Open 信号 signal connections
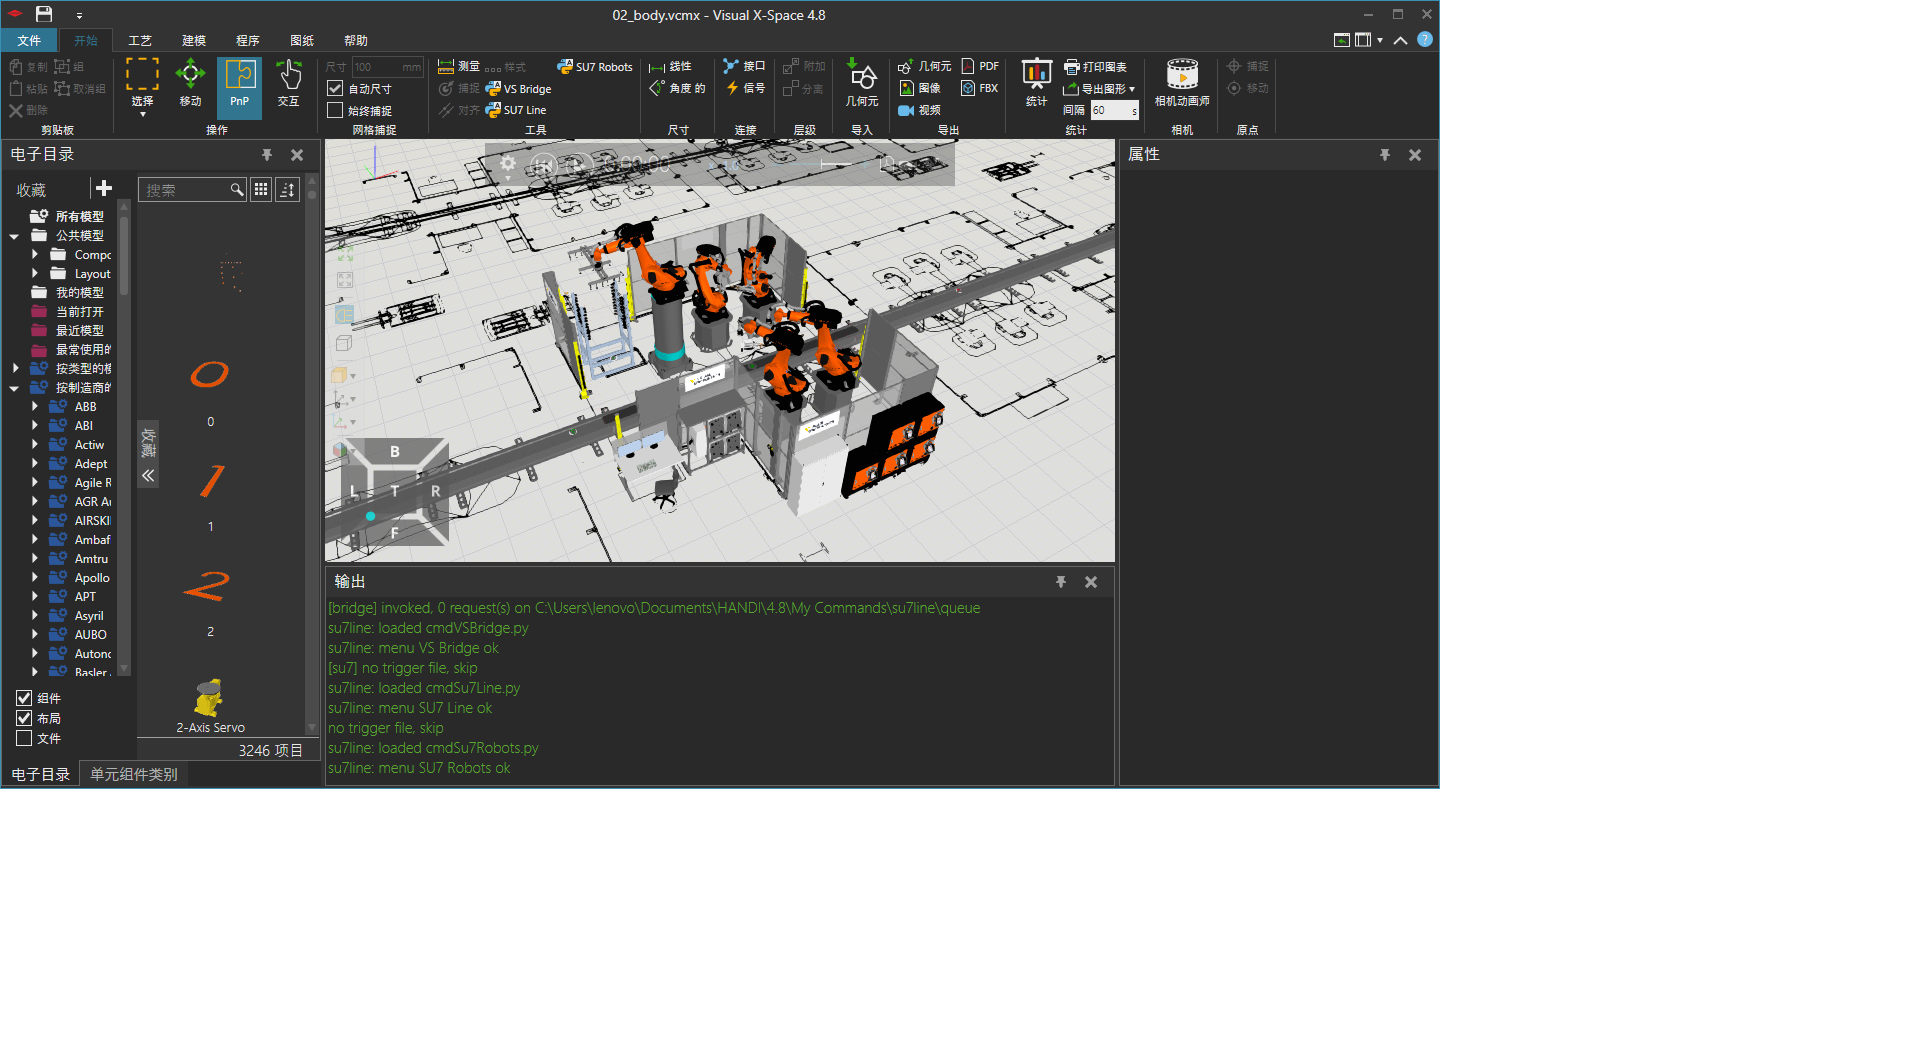1920x1040 pixels. pyautogui.click(x=746, y=88)
